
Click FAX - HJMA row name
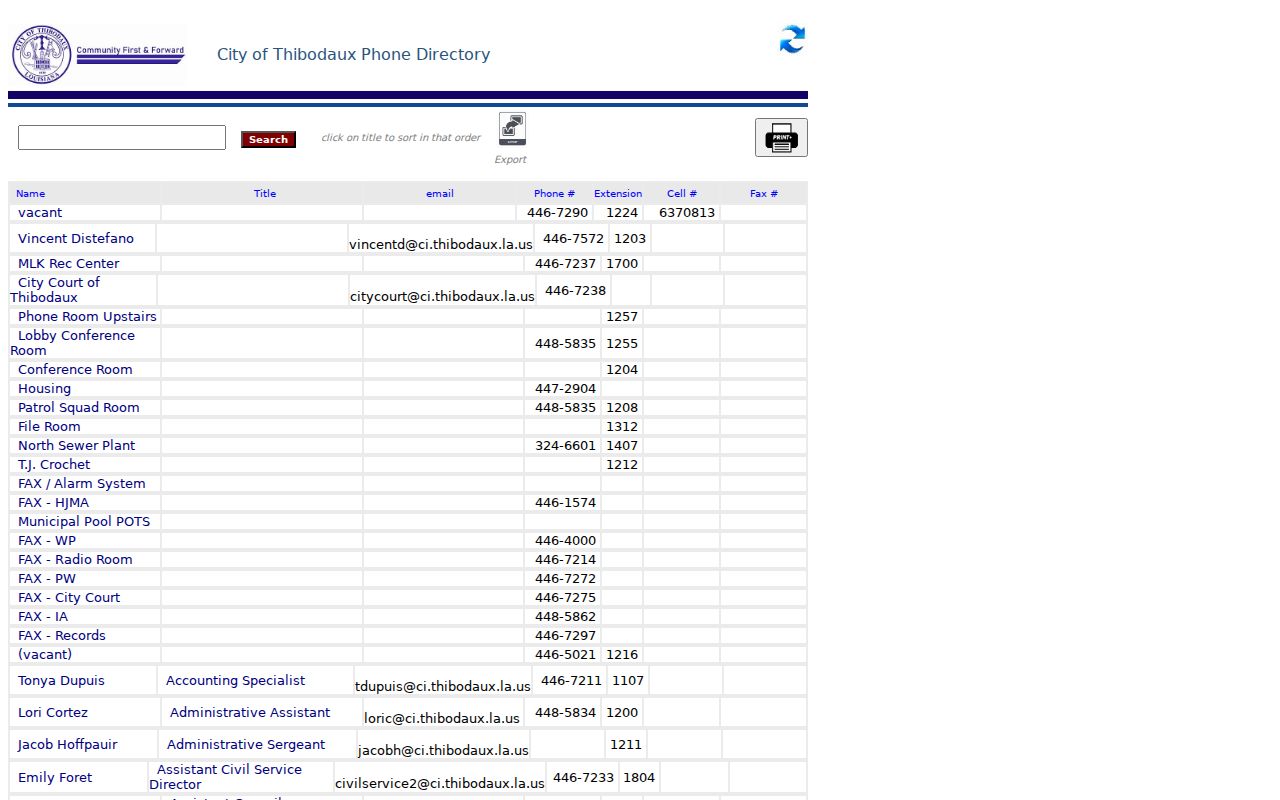point(54,503)
